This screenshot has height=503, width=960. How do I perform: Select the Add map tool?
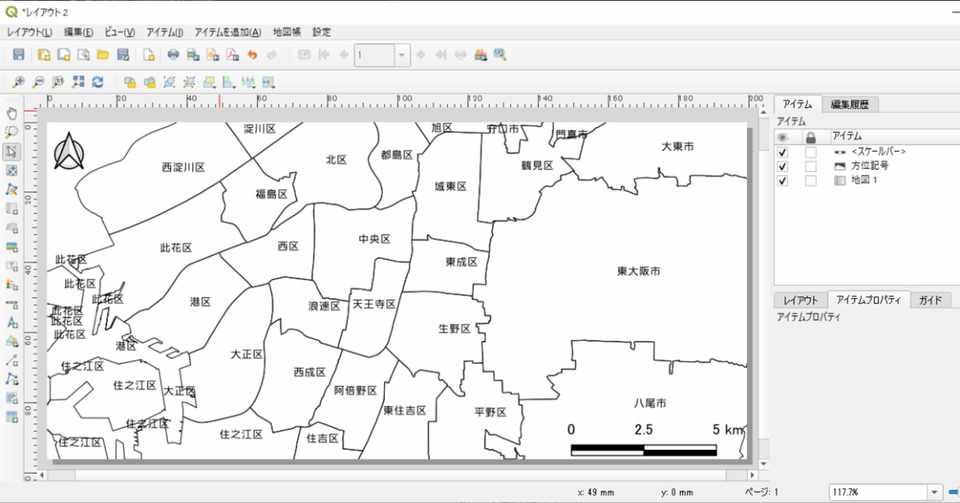point(12,209)
